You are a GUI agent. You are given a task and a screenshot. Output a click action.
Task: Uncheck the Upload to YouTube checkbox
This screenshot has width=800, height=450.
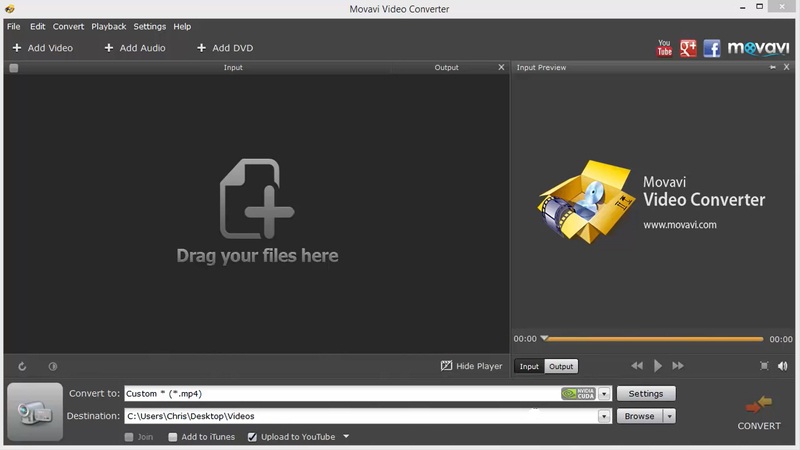252,437
